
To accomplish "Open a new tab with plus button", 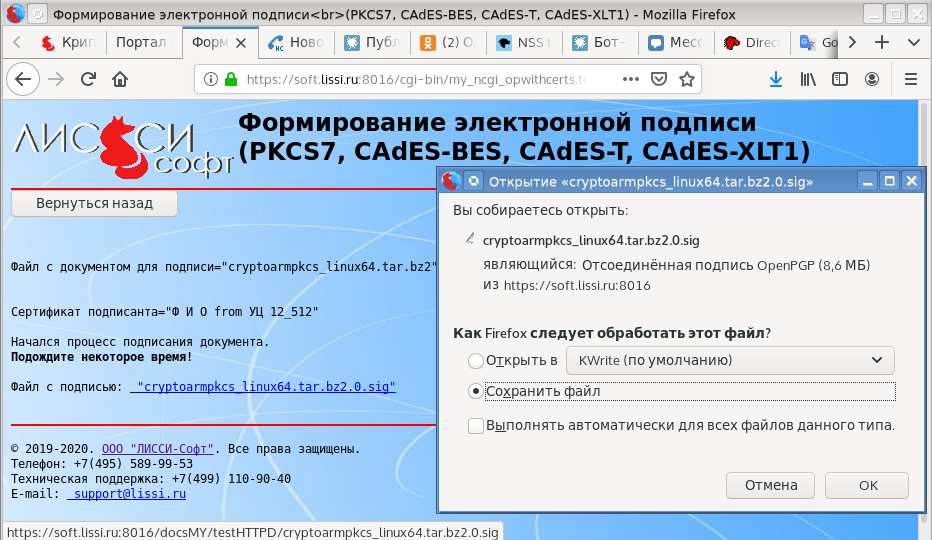I will (882, 43).
